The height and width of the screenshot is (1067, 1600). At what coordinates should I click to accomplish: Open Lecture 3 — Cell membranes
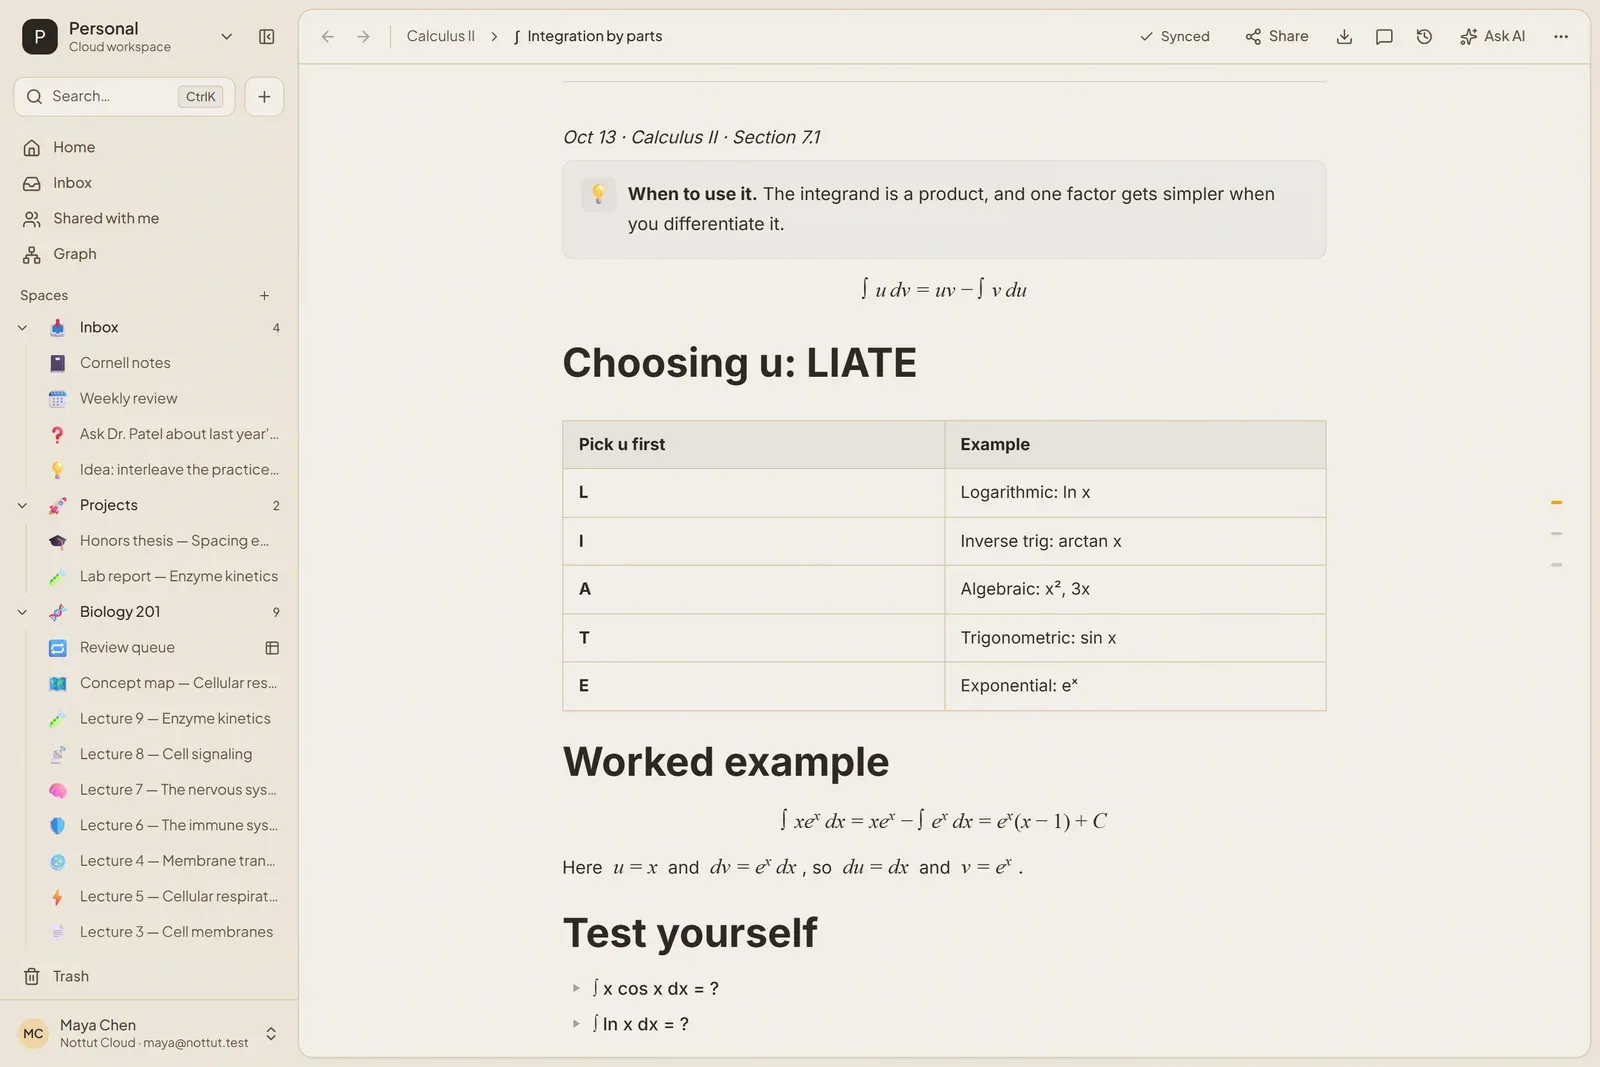coord(164,932)
